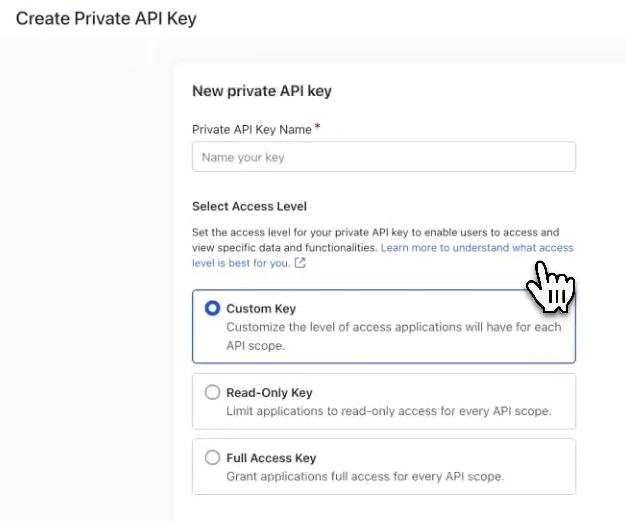625x521 pixels.
Task: Click the Select Access Level heading
Action: [249, 206]
